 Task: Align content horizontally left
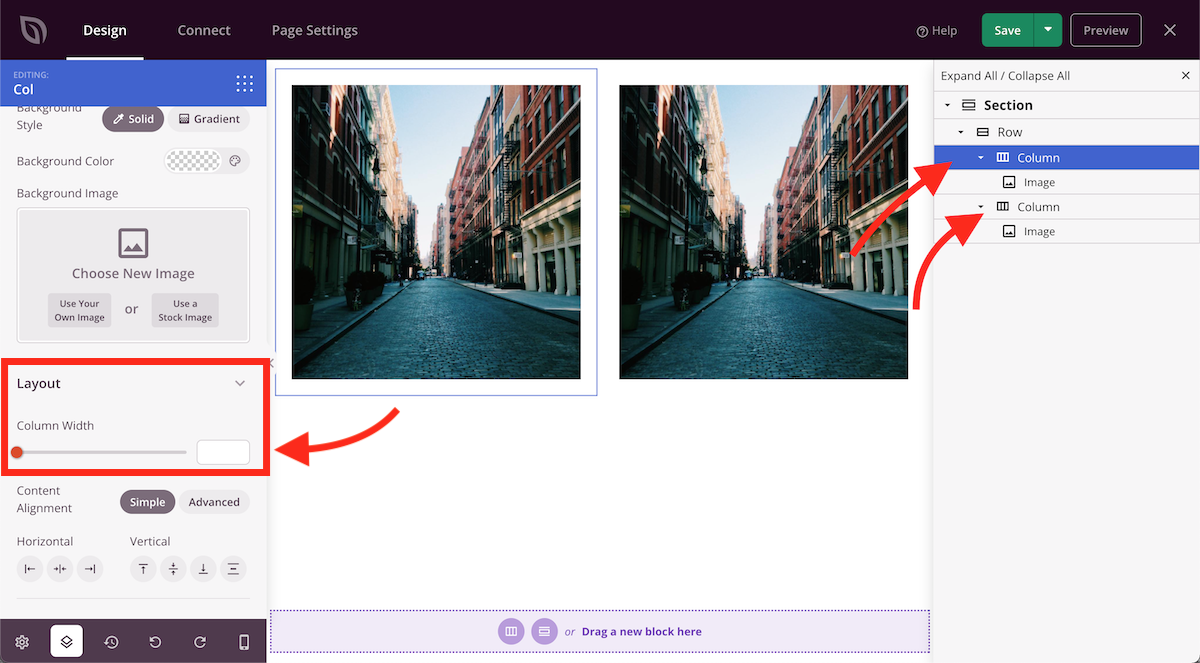pos(30,569)
